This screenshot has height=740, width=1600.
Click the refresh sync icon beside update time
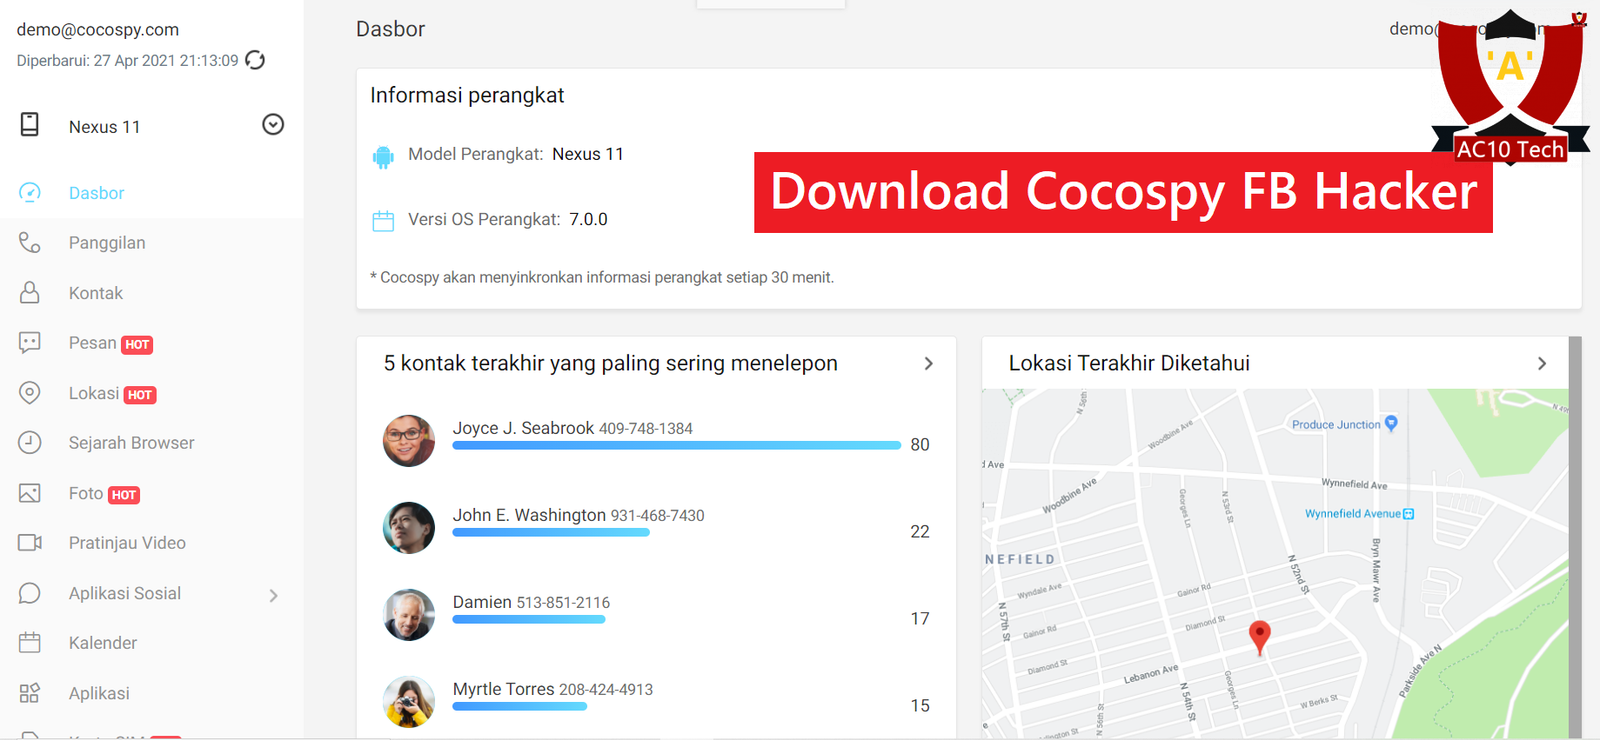[255, 60]
